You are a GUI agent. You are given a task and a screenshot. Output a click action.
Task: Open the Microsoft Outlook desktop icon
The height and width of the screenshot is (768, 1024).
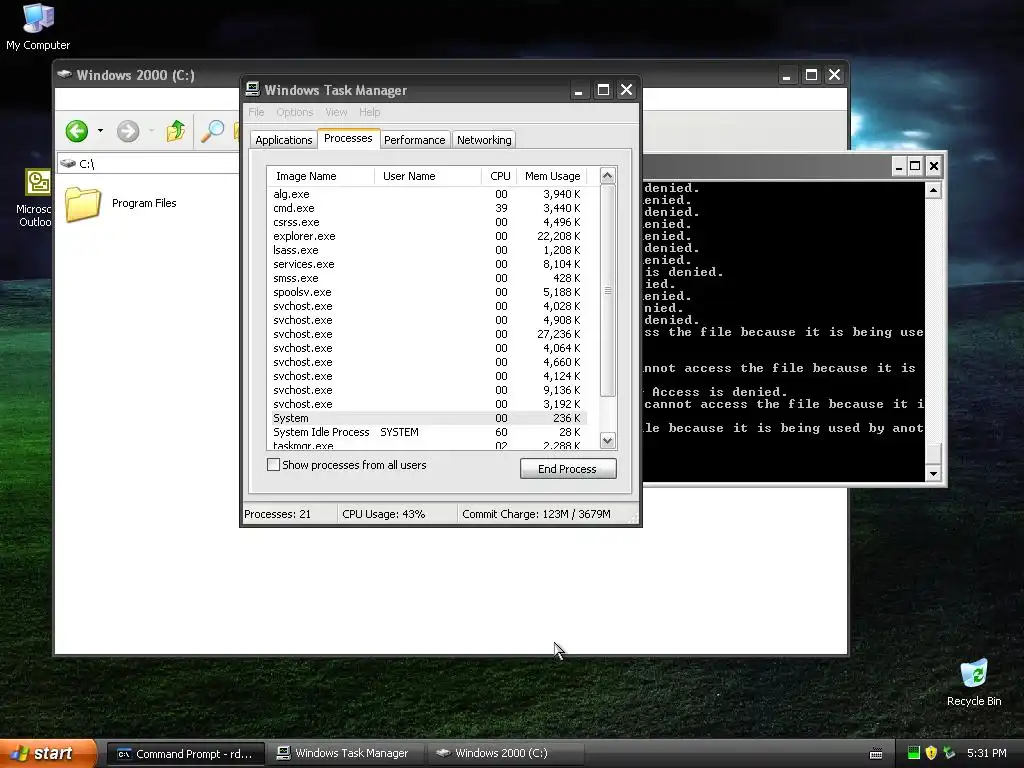pyautogui.click(x=36, y=198)
